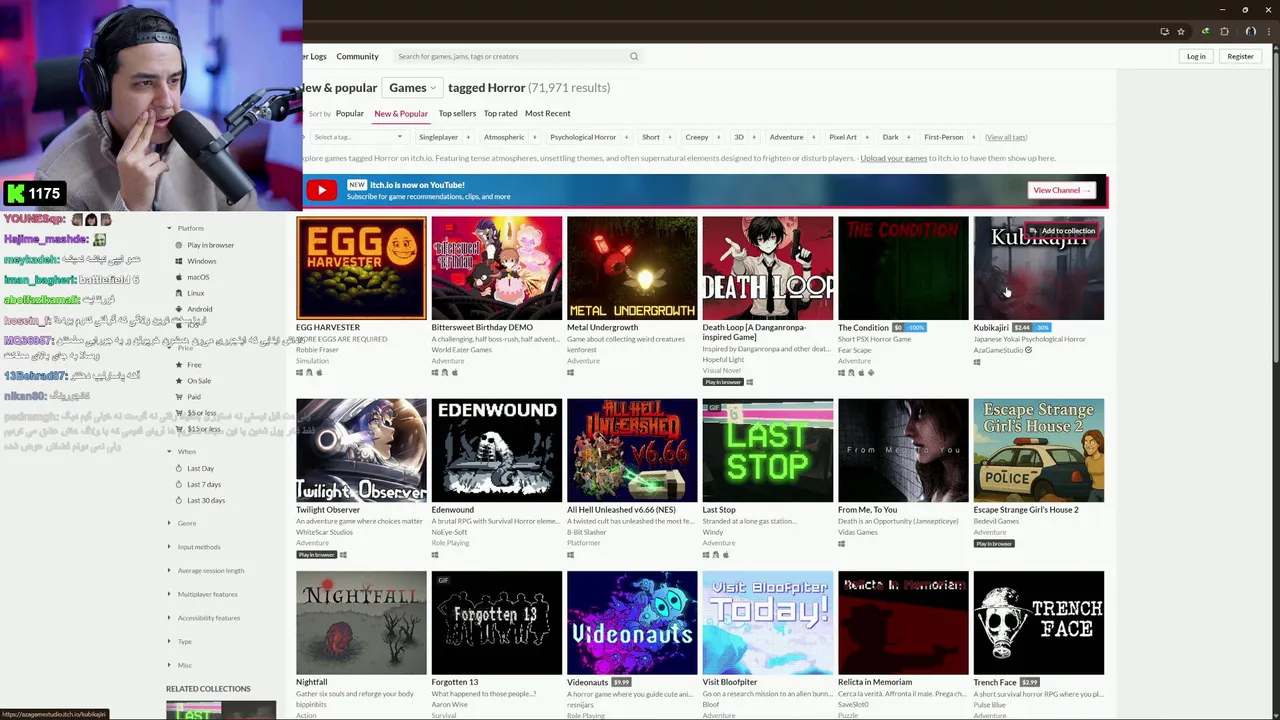Filter by Play in browser
The image size is (1280, 720).
click(210, 245)
